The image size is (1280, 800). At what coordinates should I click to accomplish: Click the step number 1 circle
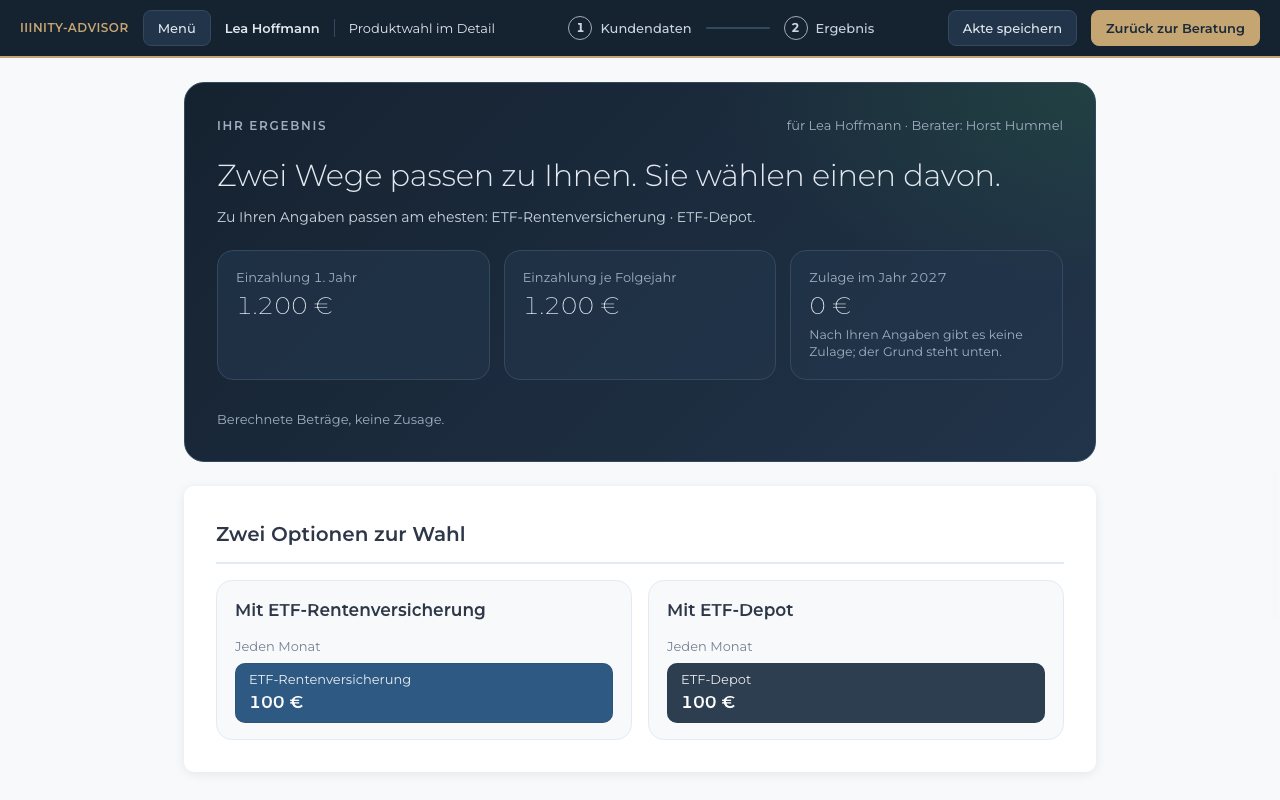pos(580,28)
